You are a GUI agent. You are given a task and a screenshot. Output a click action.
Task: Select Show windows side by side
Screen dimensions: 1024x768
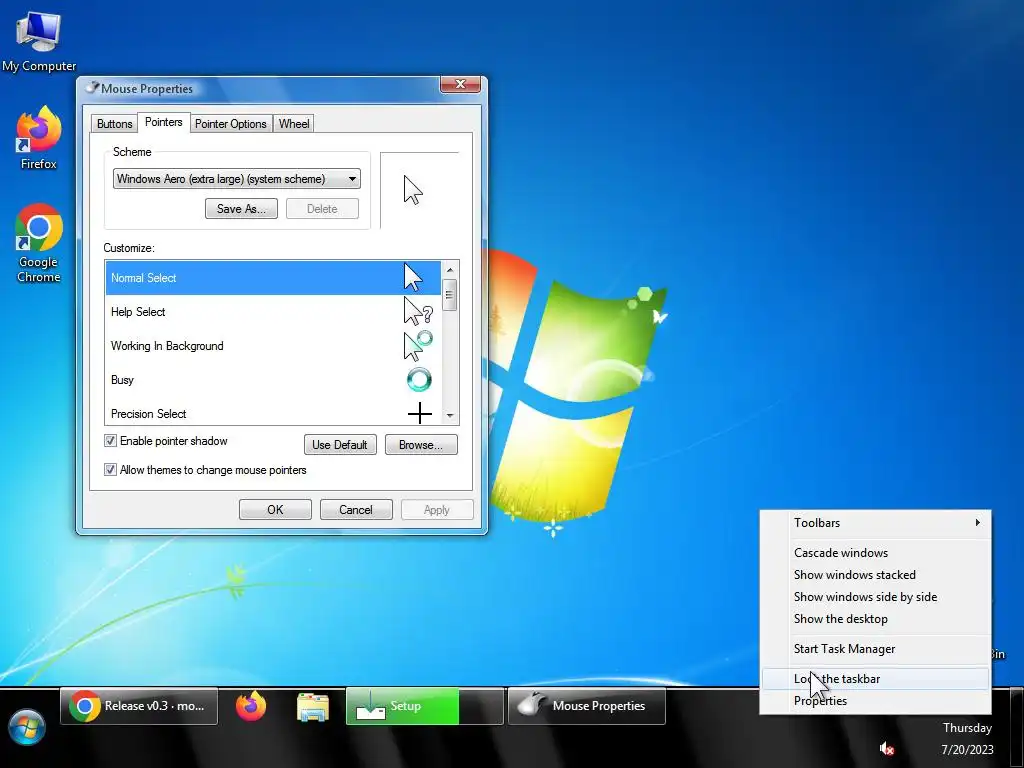(x=875, y=597)
